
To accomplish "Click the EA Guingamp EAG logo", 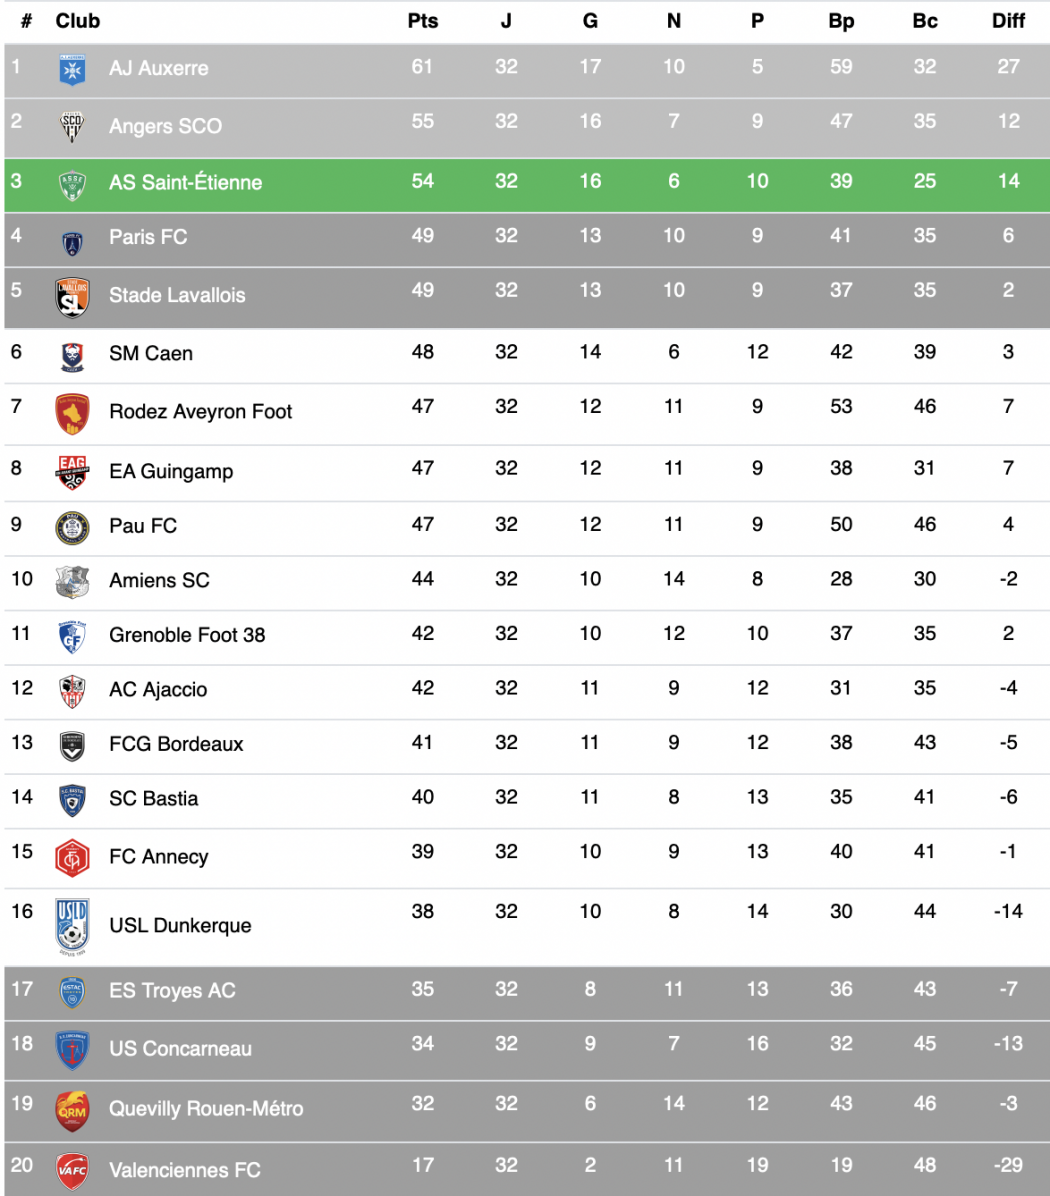I will point(72,472).
